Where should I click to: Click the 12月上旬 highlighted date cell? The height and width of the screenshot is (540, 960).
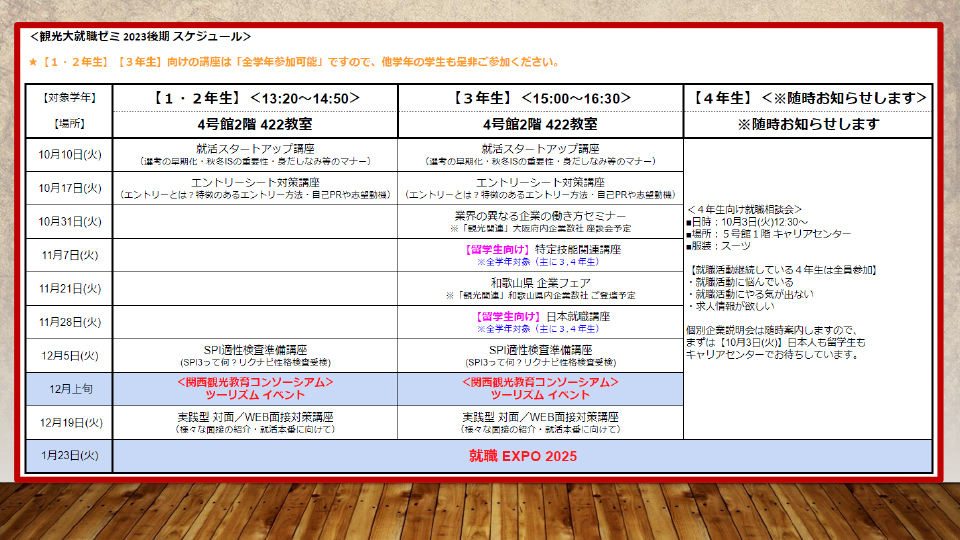[70, 389]
